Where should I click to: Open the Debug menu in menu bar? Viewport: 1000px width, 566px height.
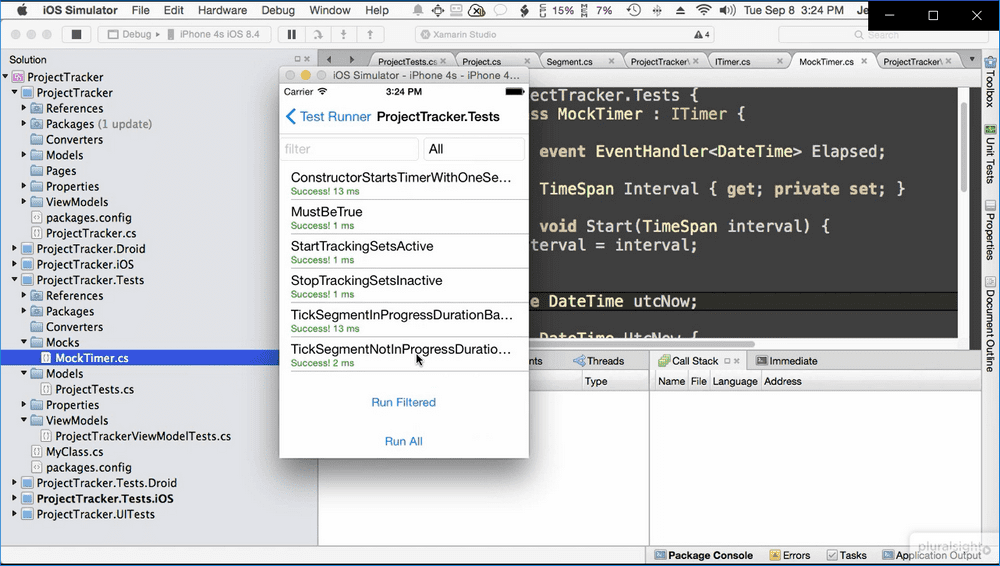[278, 10]
